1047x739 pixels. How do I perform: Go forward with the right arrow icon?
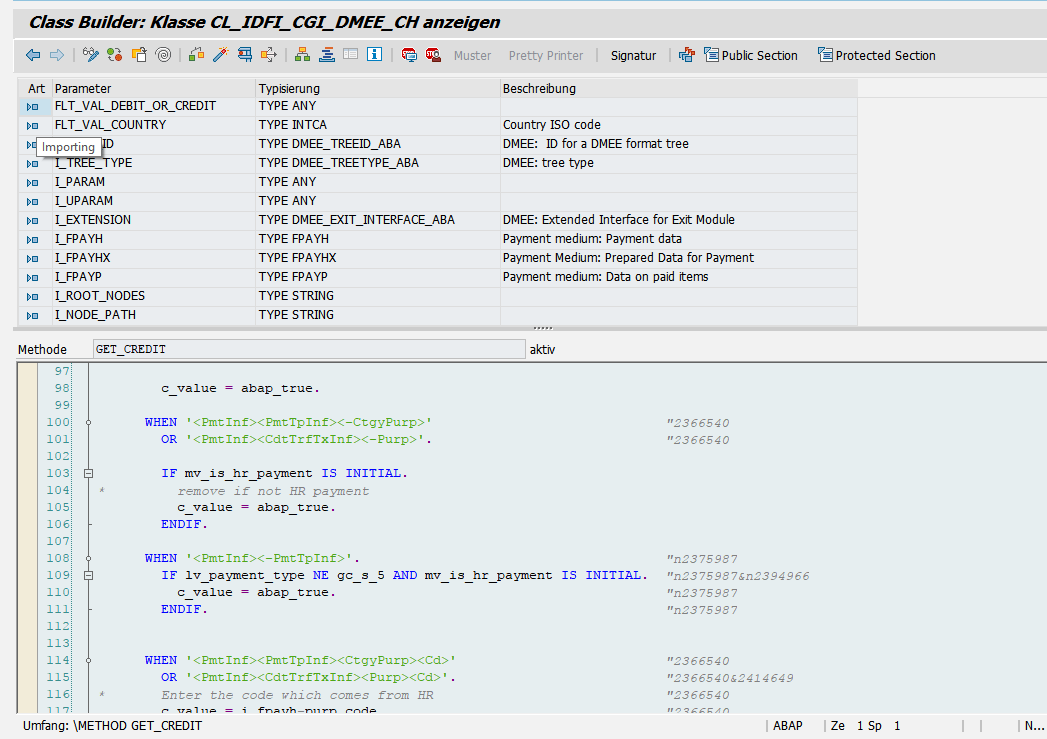click(x=57, y=55)
